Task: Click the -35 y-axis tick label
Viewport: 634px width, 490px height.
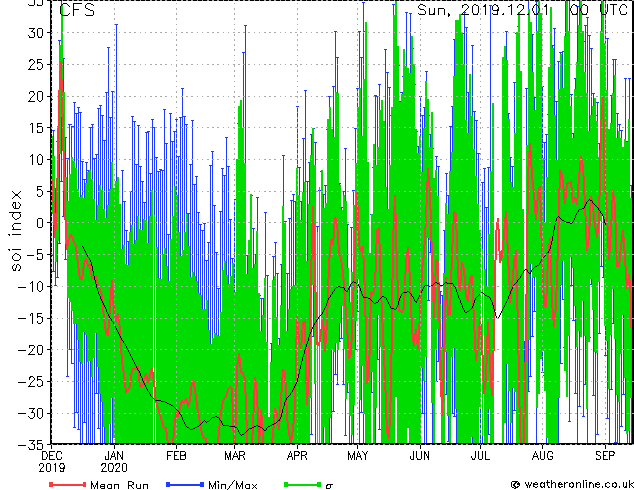Action: click(x=32, y=445)
